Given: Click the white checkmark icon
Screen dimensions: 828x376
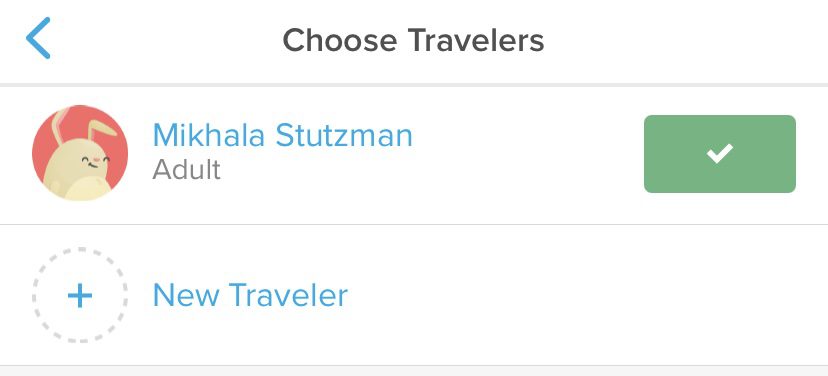Looking at the screenshot, I should [720, 154].
